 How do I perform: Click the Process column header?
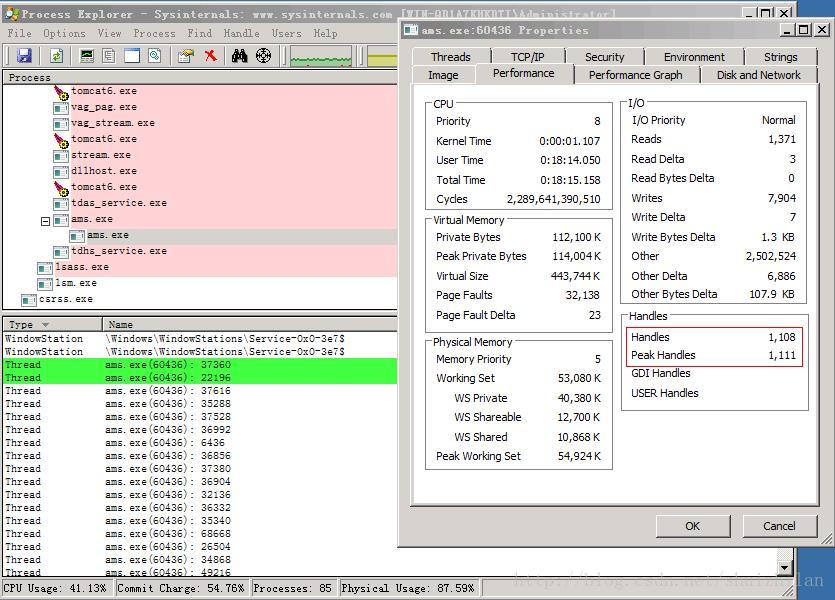200,78
